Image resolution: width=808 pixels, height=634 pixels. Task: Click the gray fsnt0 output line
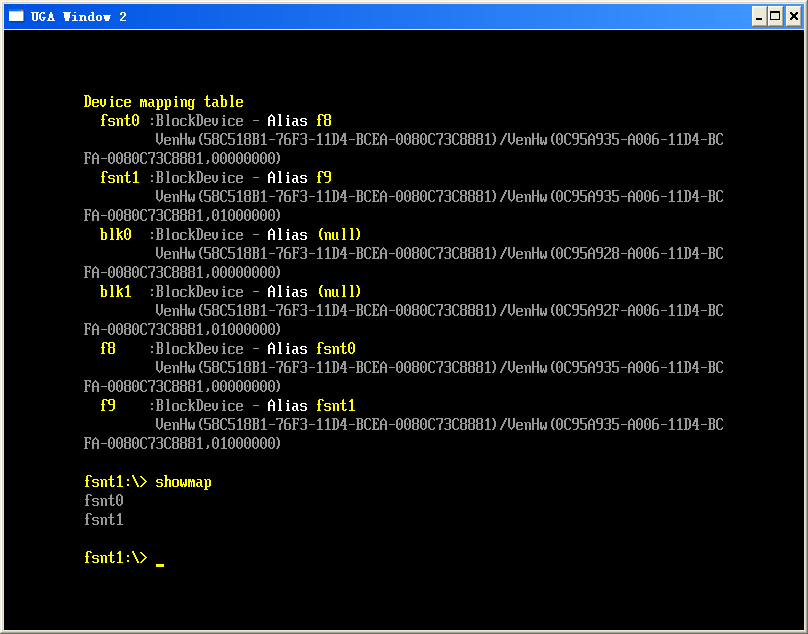click(x=104, y=500)
